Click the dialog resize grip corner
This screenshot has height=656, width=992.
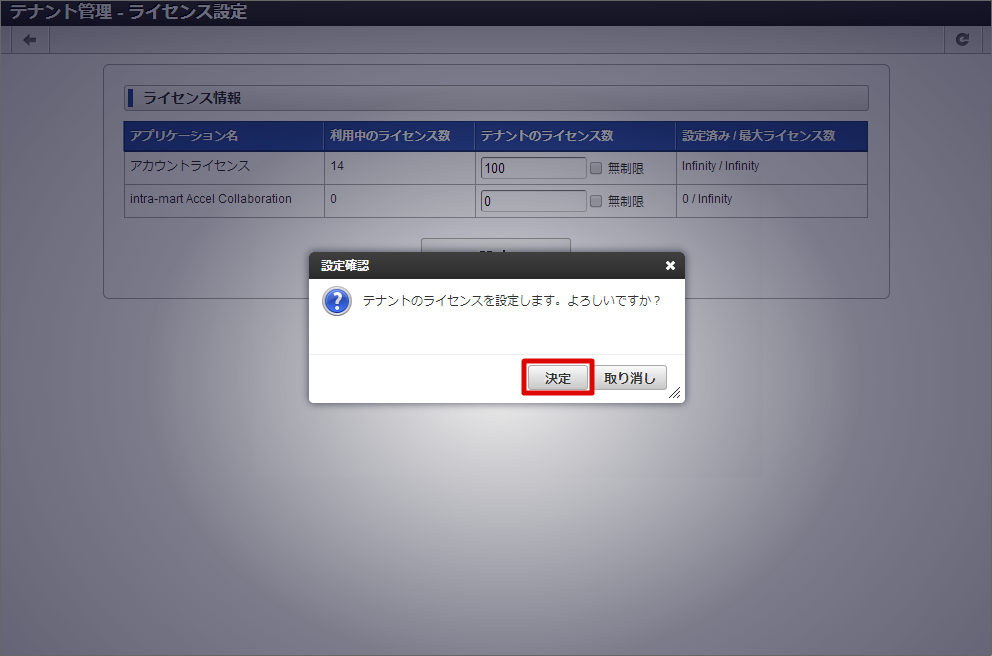pyautogui.click(x=675, y=393)
